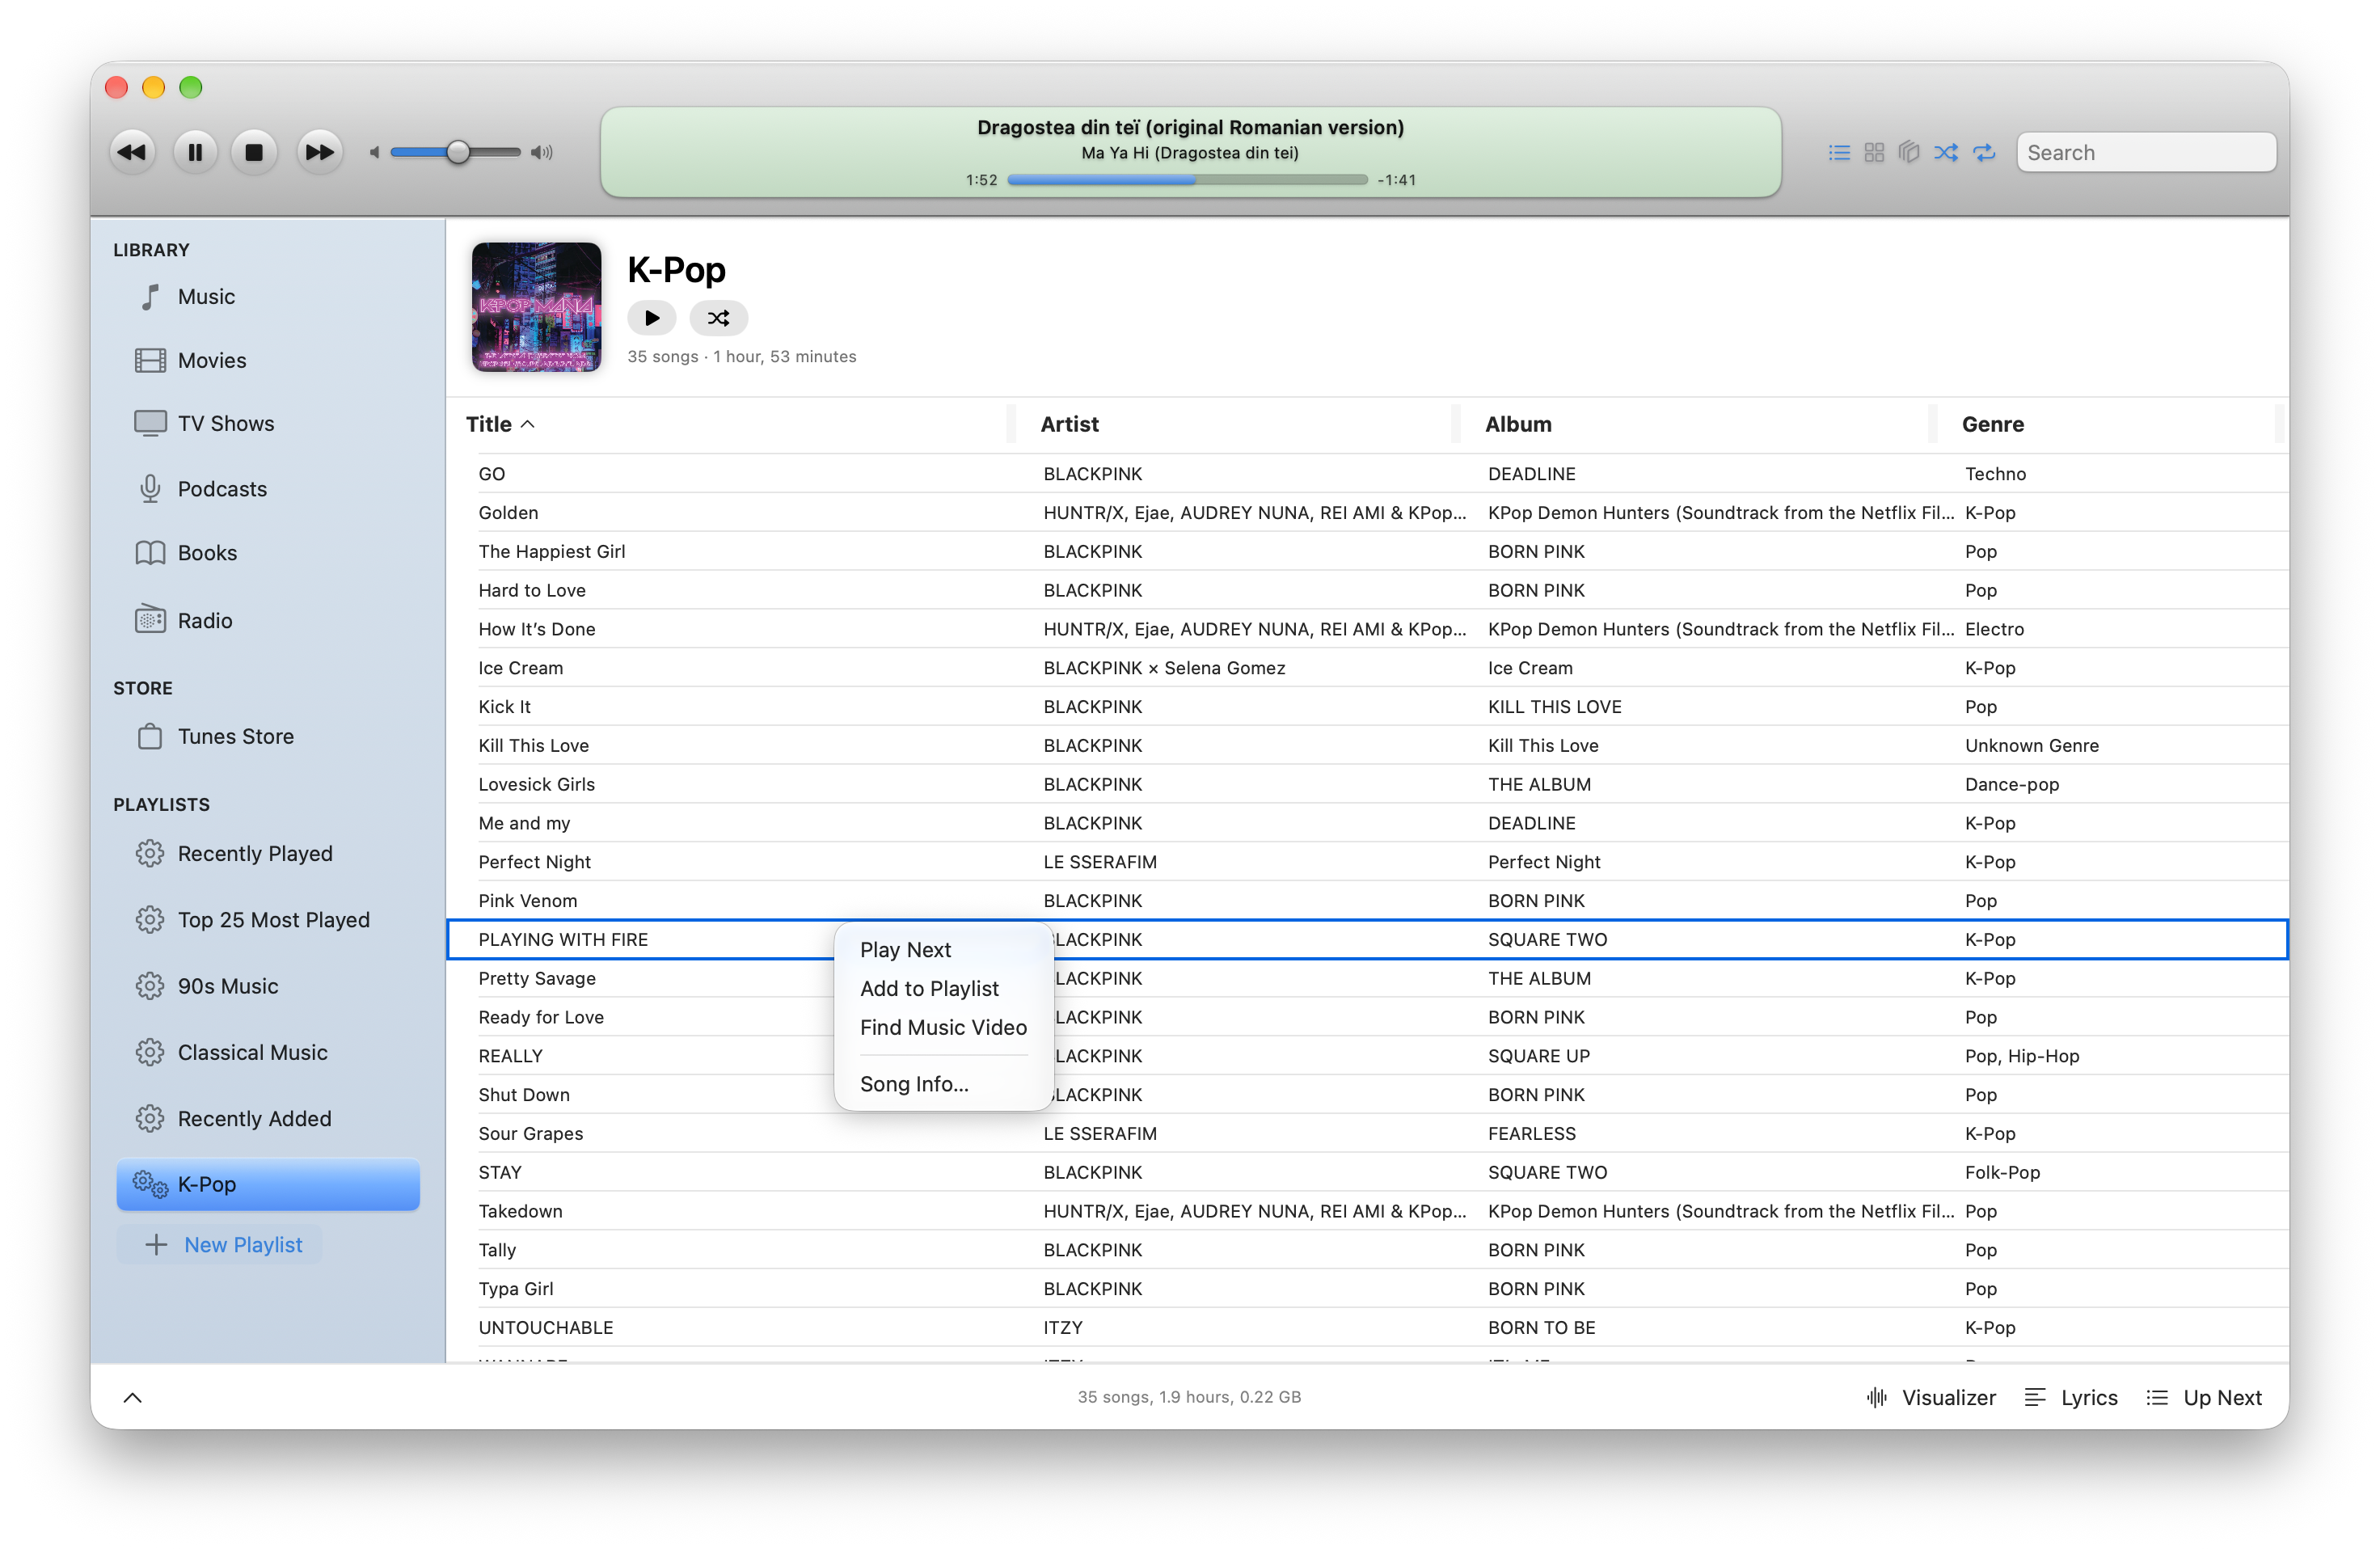Shuffle the K-Pop playlist
2380x1549 pixels.
[718, 318]
